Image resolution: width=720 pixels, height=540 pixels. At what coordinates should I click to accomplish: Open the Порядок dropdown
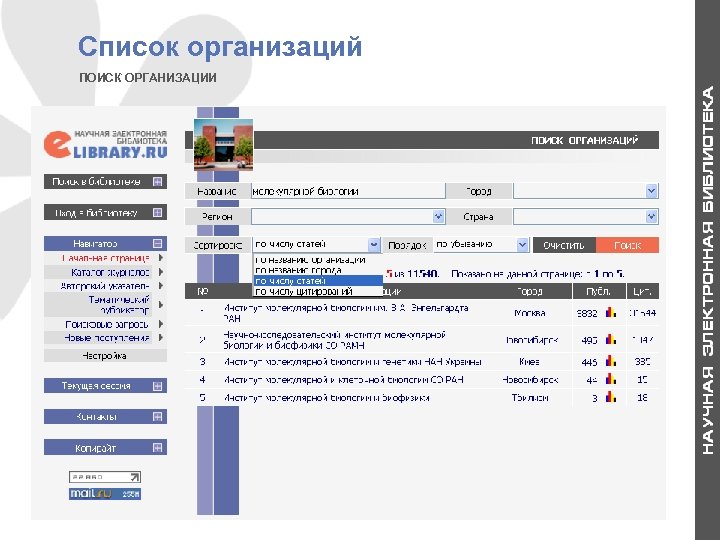522,244
